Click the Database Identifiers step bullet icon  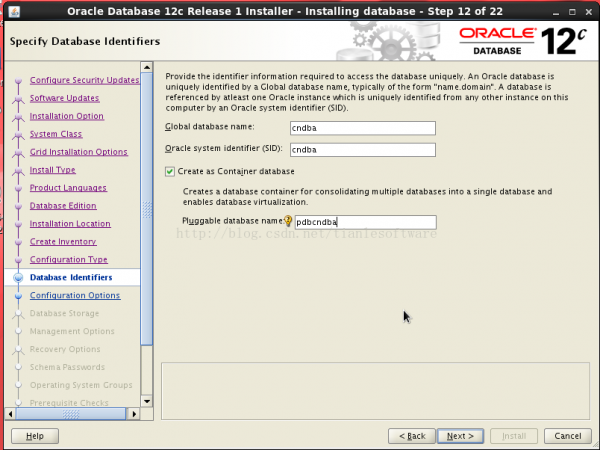(18, 277)
